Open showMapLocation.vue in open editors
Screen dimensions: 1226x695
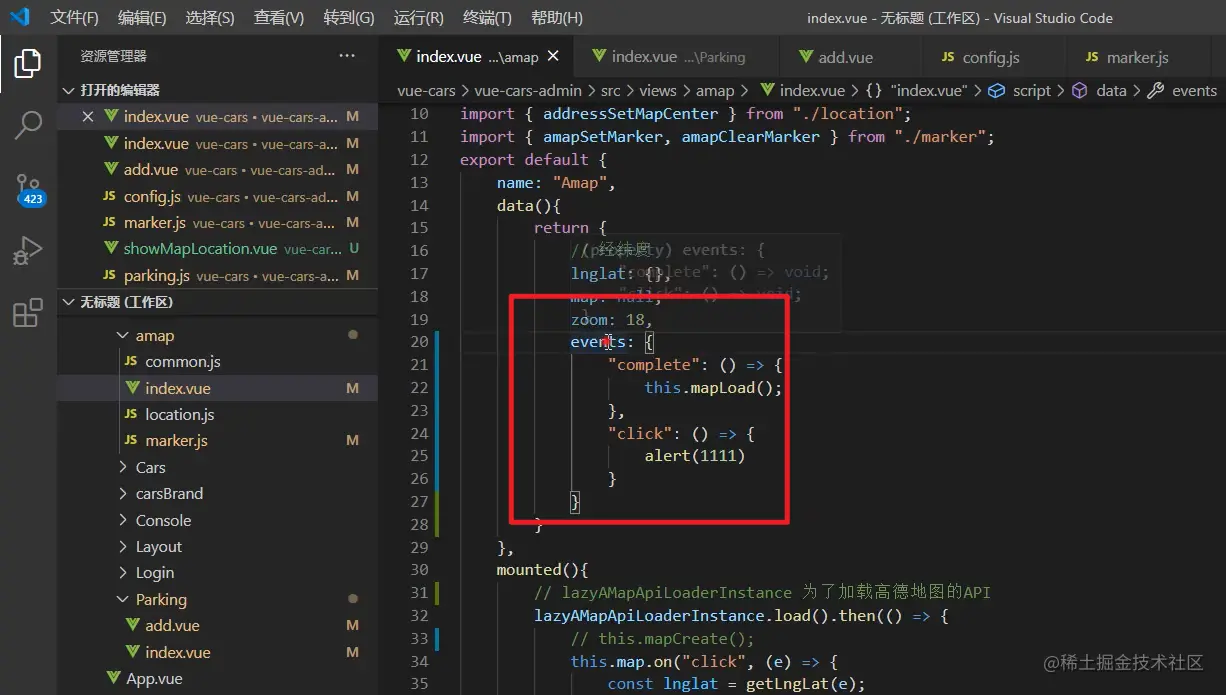pyautogui.click(x=218, y=249)
